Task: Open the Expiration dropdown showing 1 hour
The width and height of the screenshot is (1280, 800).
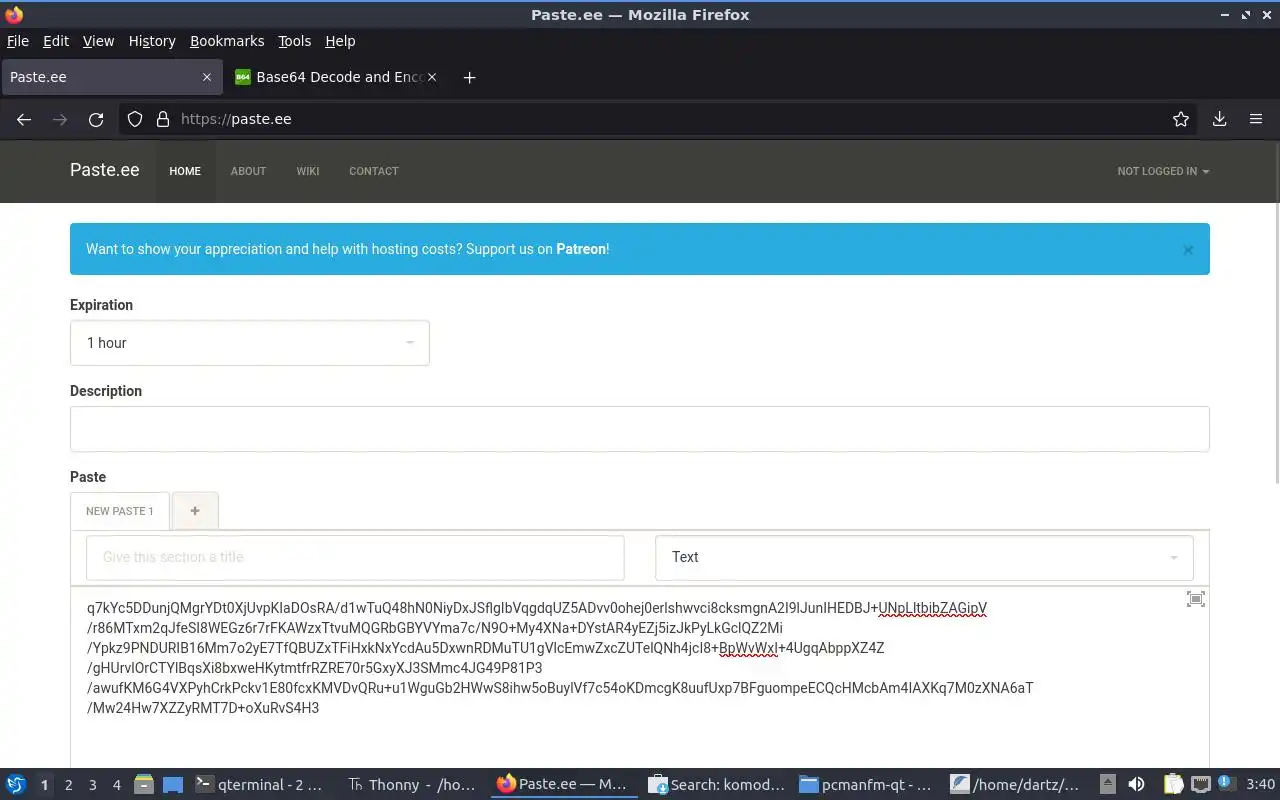Action: point(250,343)
